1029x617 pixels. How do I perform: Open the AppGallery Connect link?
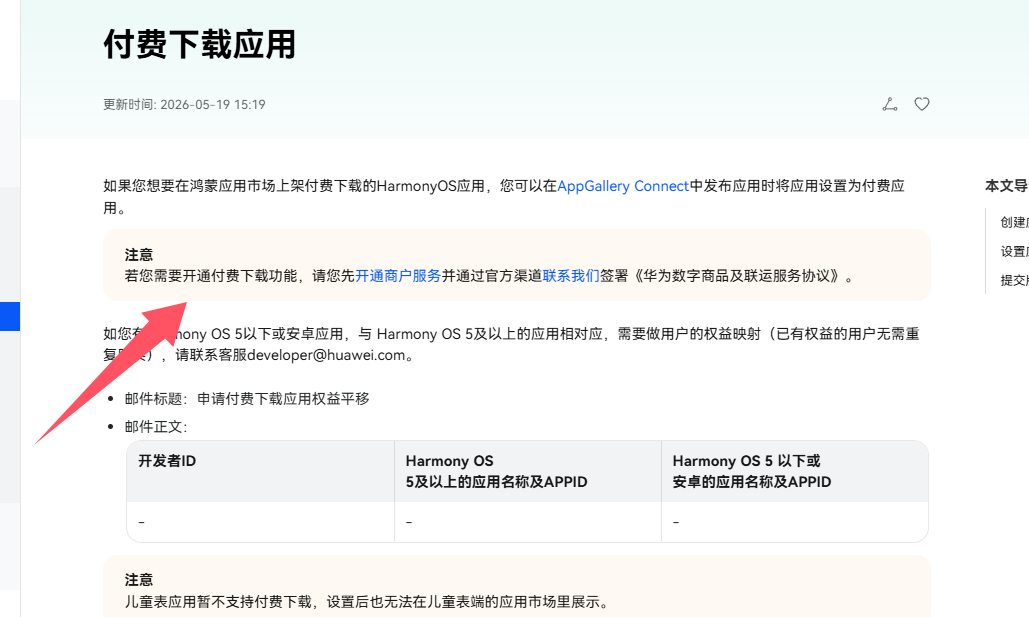(x=623, y=186)
